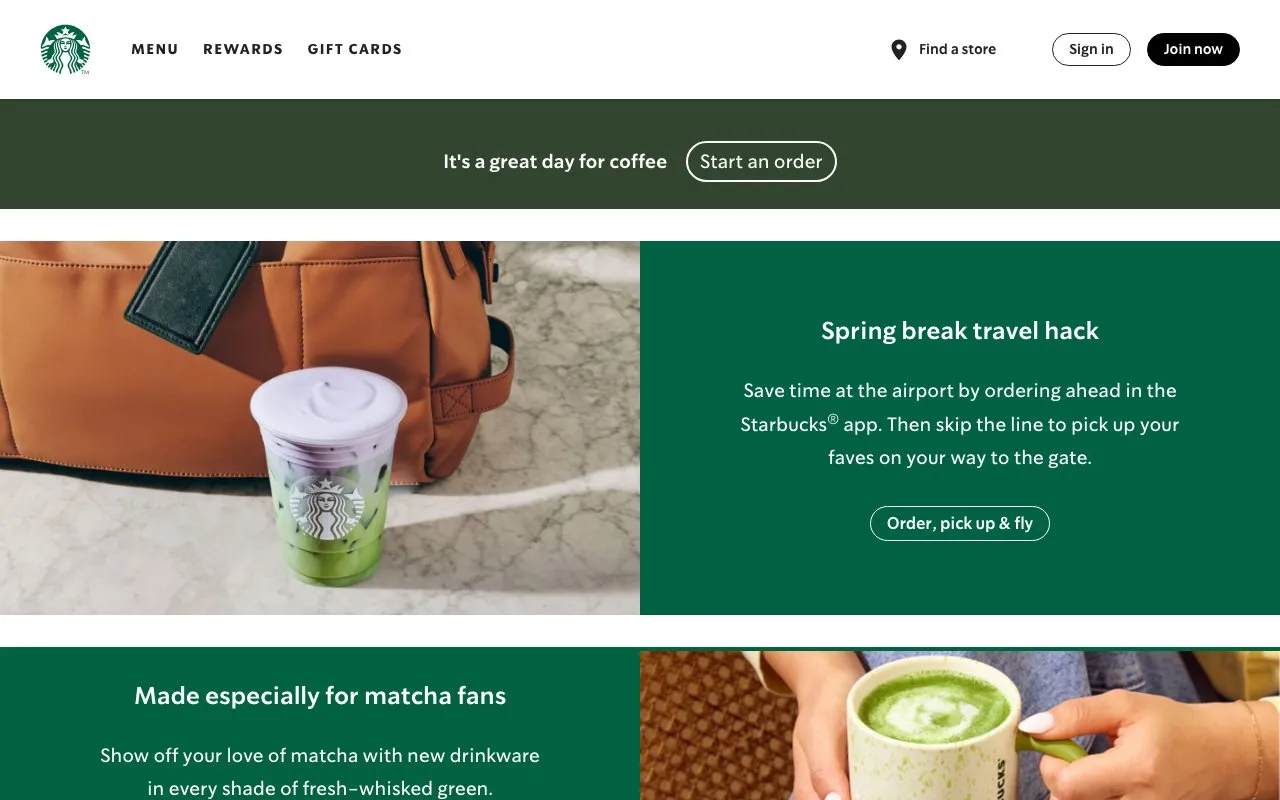Click the Sign in button
The image size is (1280, 800).
click(1091, 49)
